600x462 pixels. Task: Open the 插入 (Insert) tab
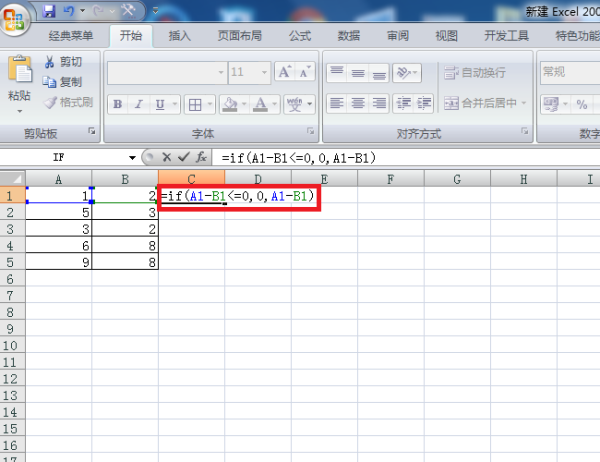point(179,36)
